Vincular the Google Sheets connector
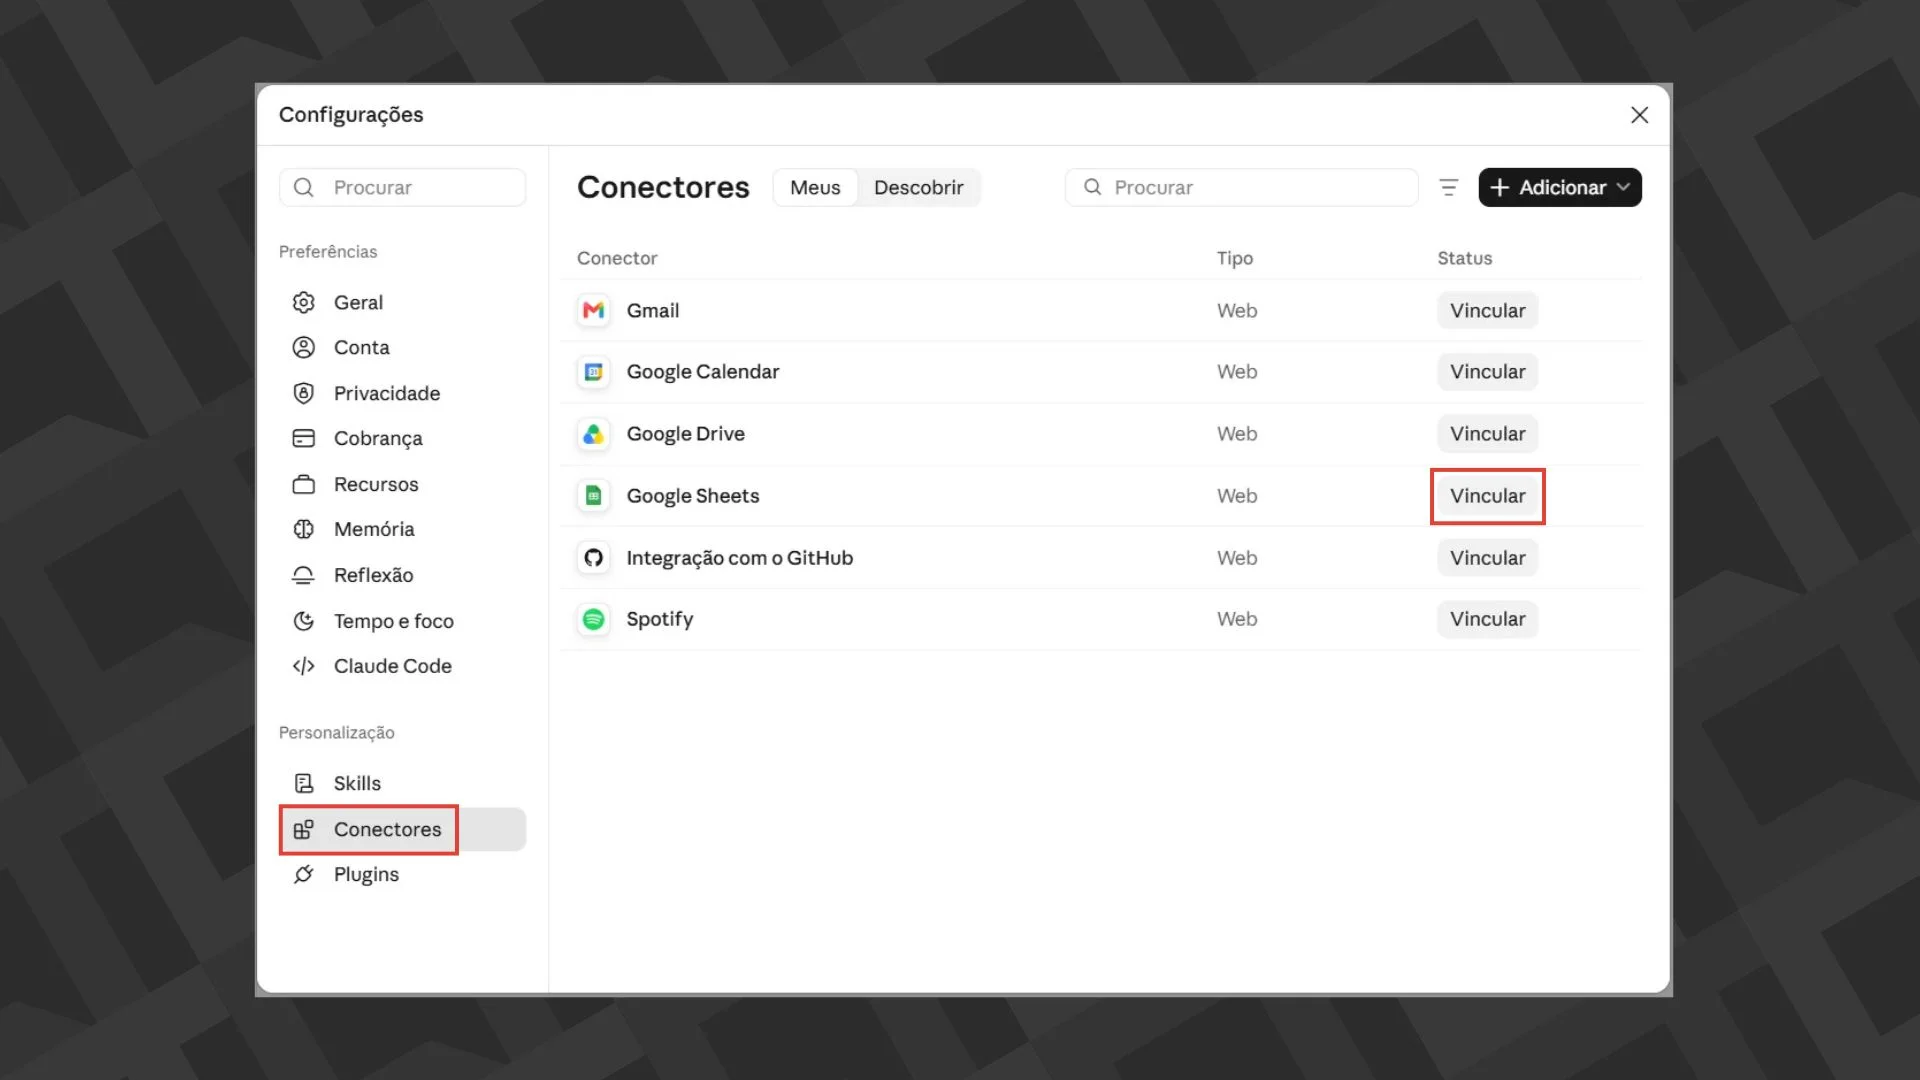Image resolution: width=1920 pixels, height=1080 pixels. point(1487,496)
